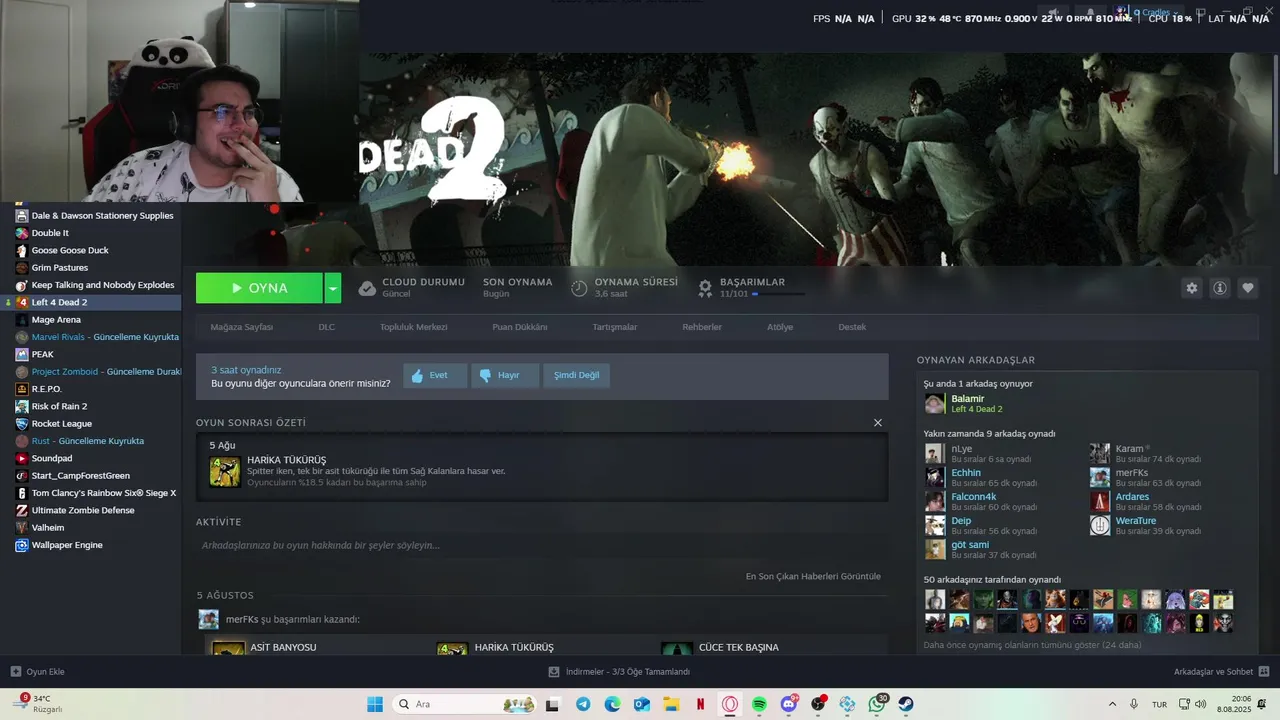Click the achievements progress bar

[x=779, y=294]
